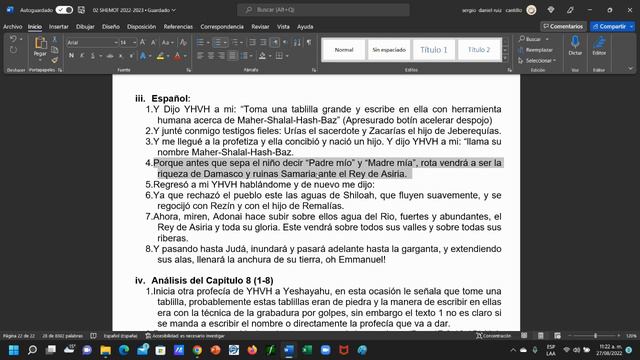The width and height of the screenshot is (640, 360).
Task: Switch to the Referencias tab
Action: click(x=178, y=27)
